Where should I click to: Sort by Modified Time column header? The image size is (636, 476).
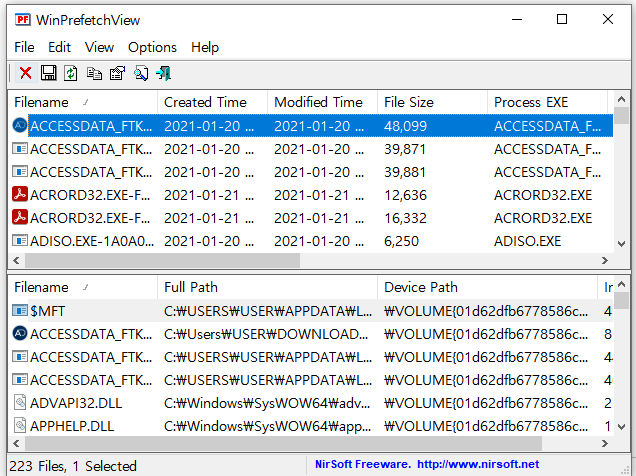tap(322, 102)
